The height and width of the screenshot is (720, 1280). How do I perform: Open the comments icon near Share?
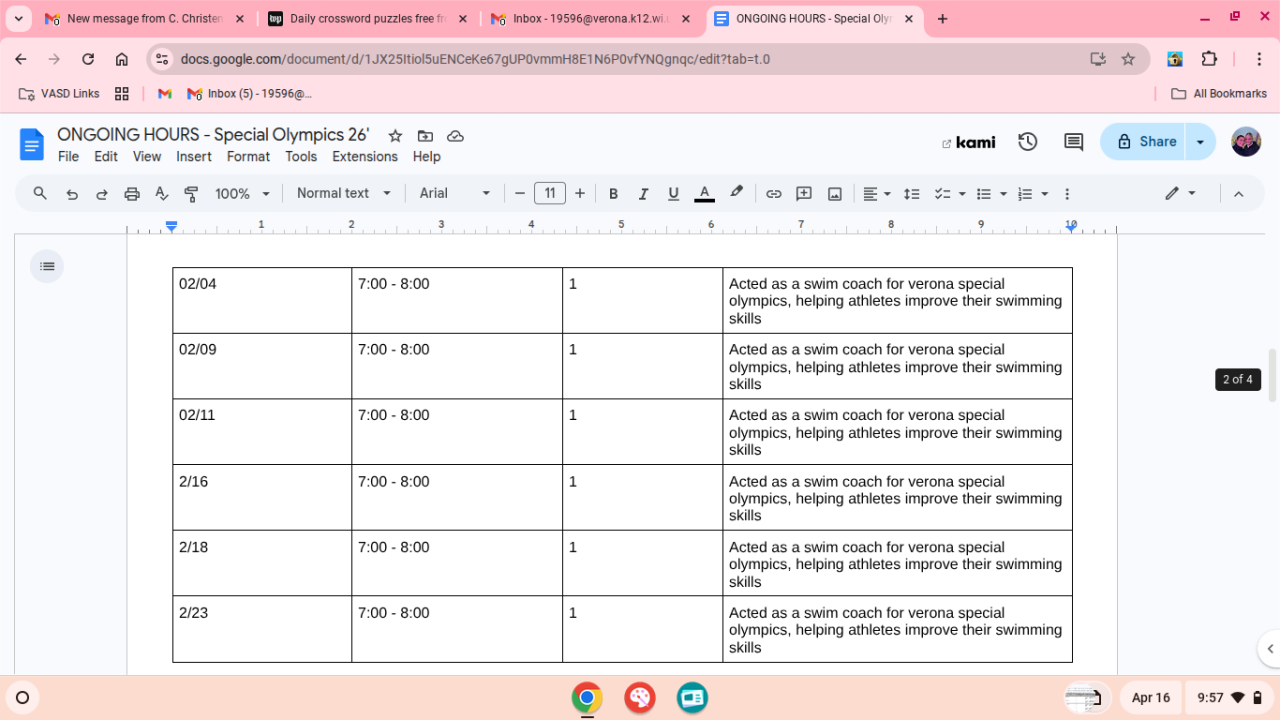click(1073, 142)
